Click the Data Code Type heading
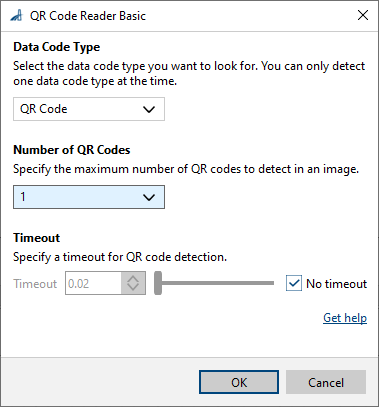This screenshot has height=407, width=379. point(57,47)
